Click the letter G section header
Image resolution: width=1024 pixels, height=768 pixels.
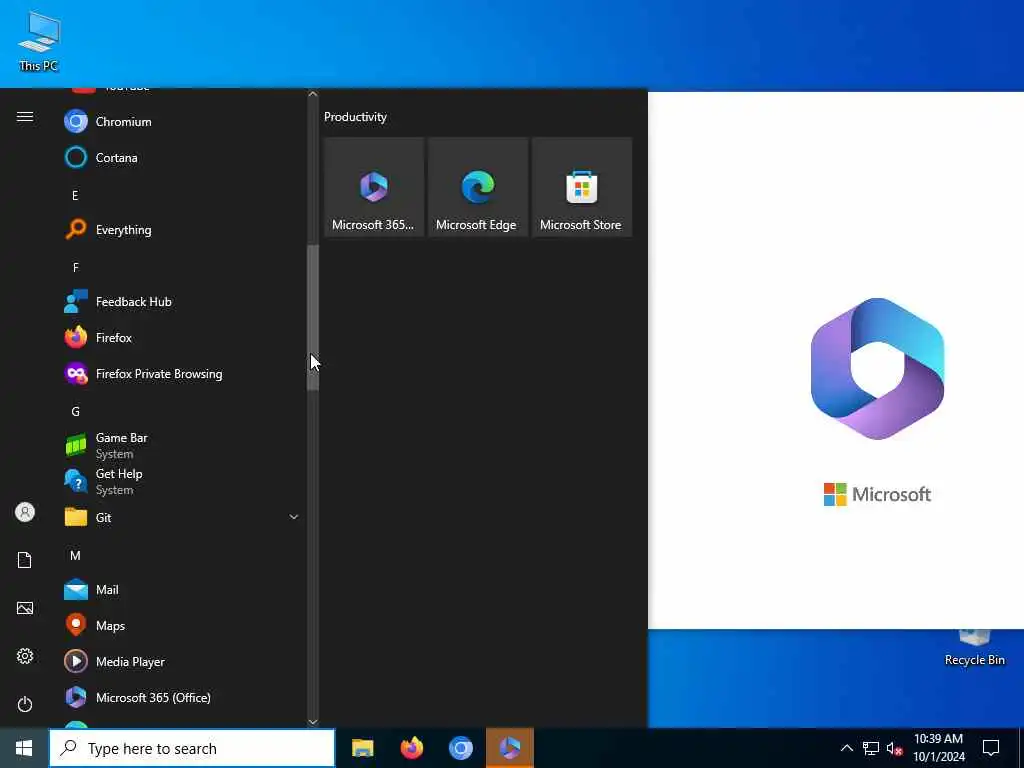click(x=75, y=411)
